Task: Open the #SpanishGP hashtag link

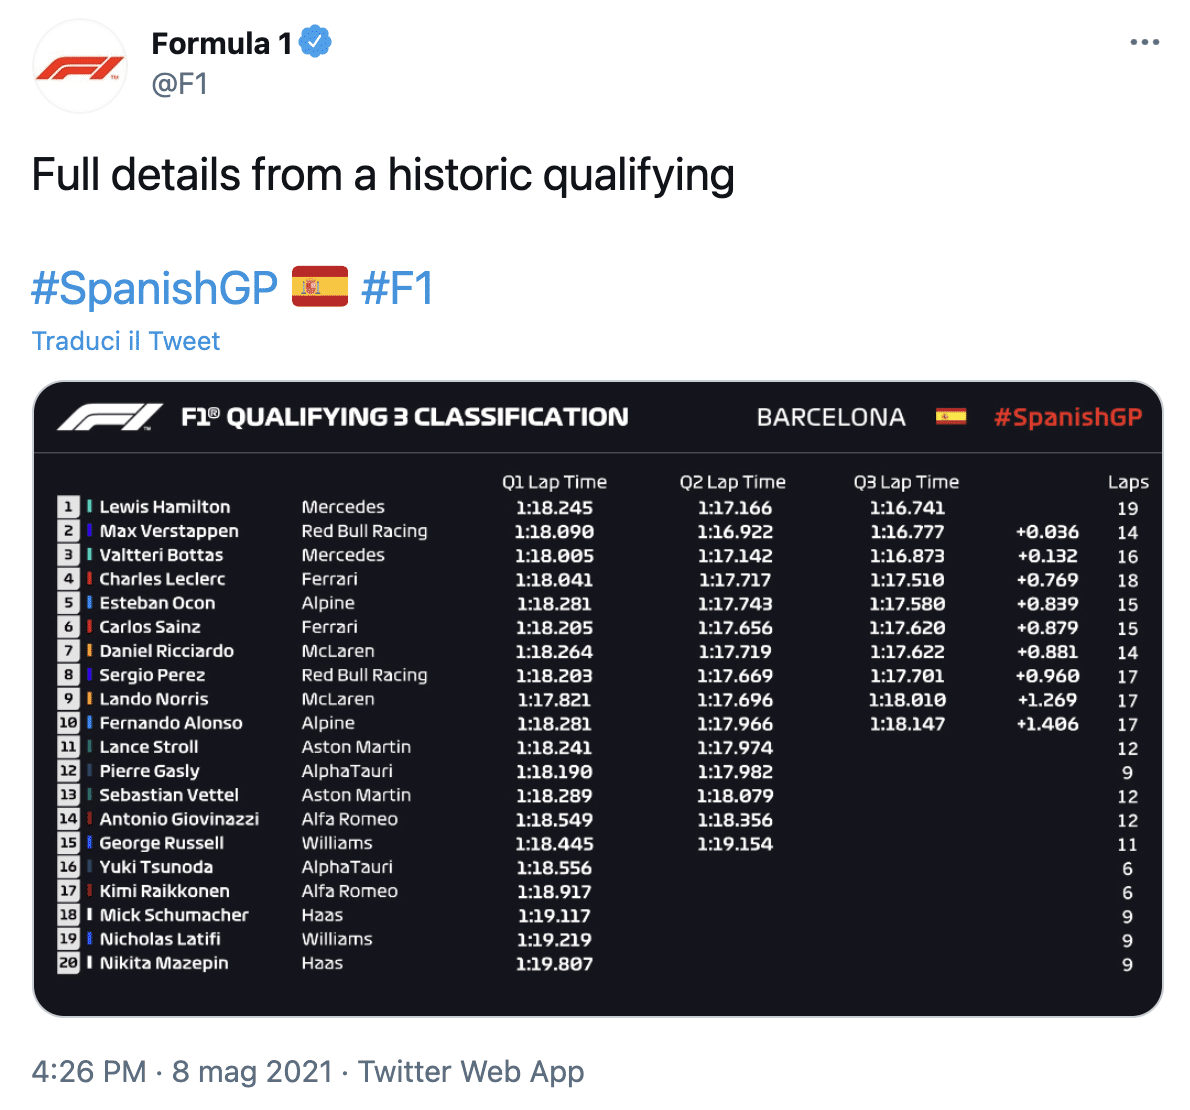Action: 155,288
